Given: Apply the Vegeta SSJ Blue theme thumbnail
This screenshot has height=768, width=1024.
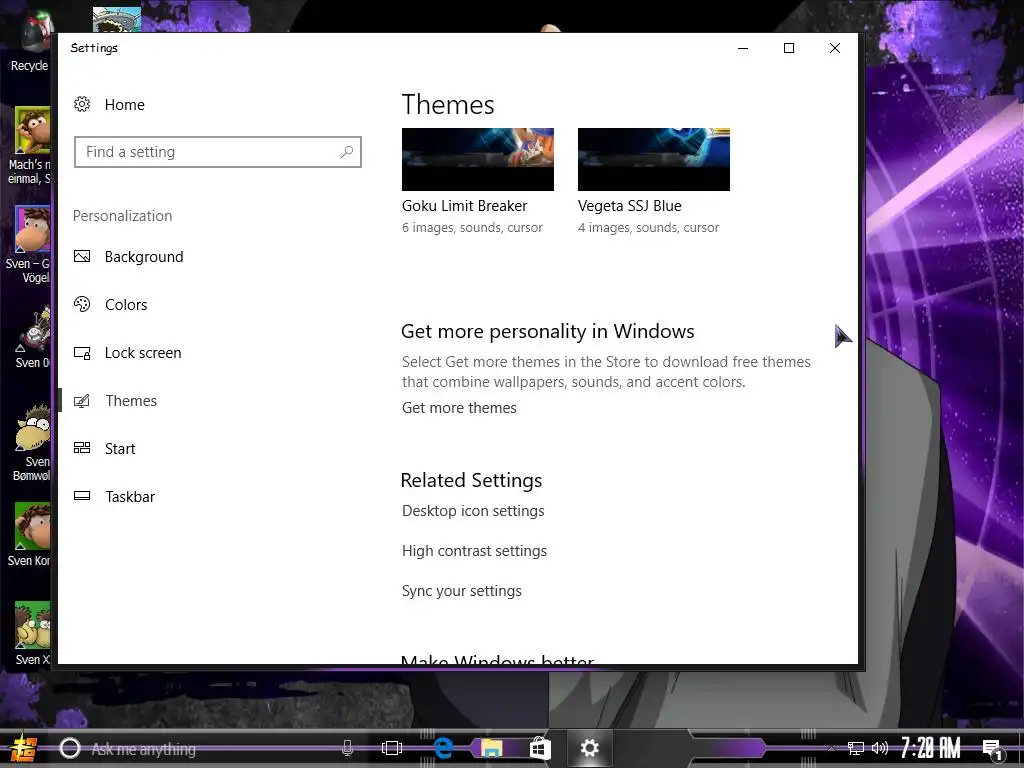Looking at the screenshot, I should 654,159.
